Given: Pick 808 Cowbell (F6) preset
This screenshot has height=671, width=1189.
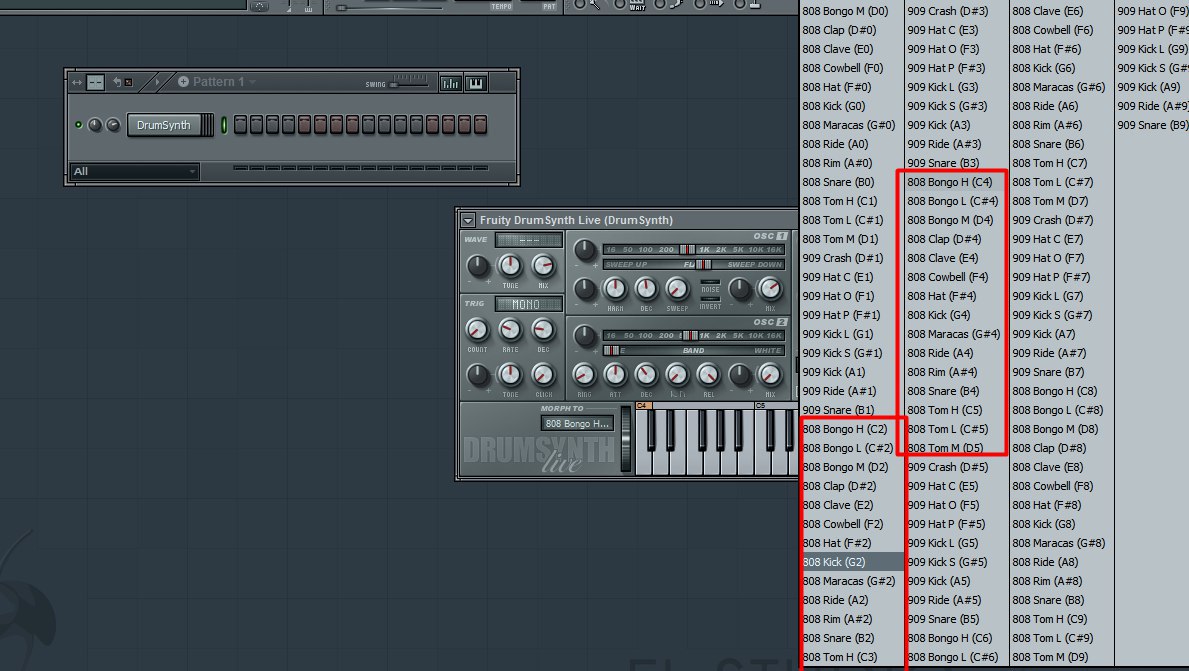Looking at the screenshot, I should (1053, 30).
